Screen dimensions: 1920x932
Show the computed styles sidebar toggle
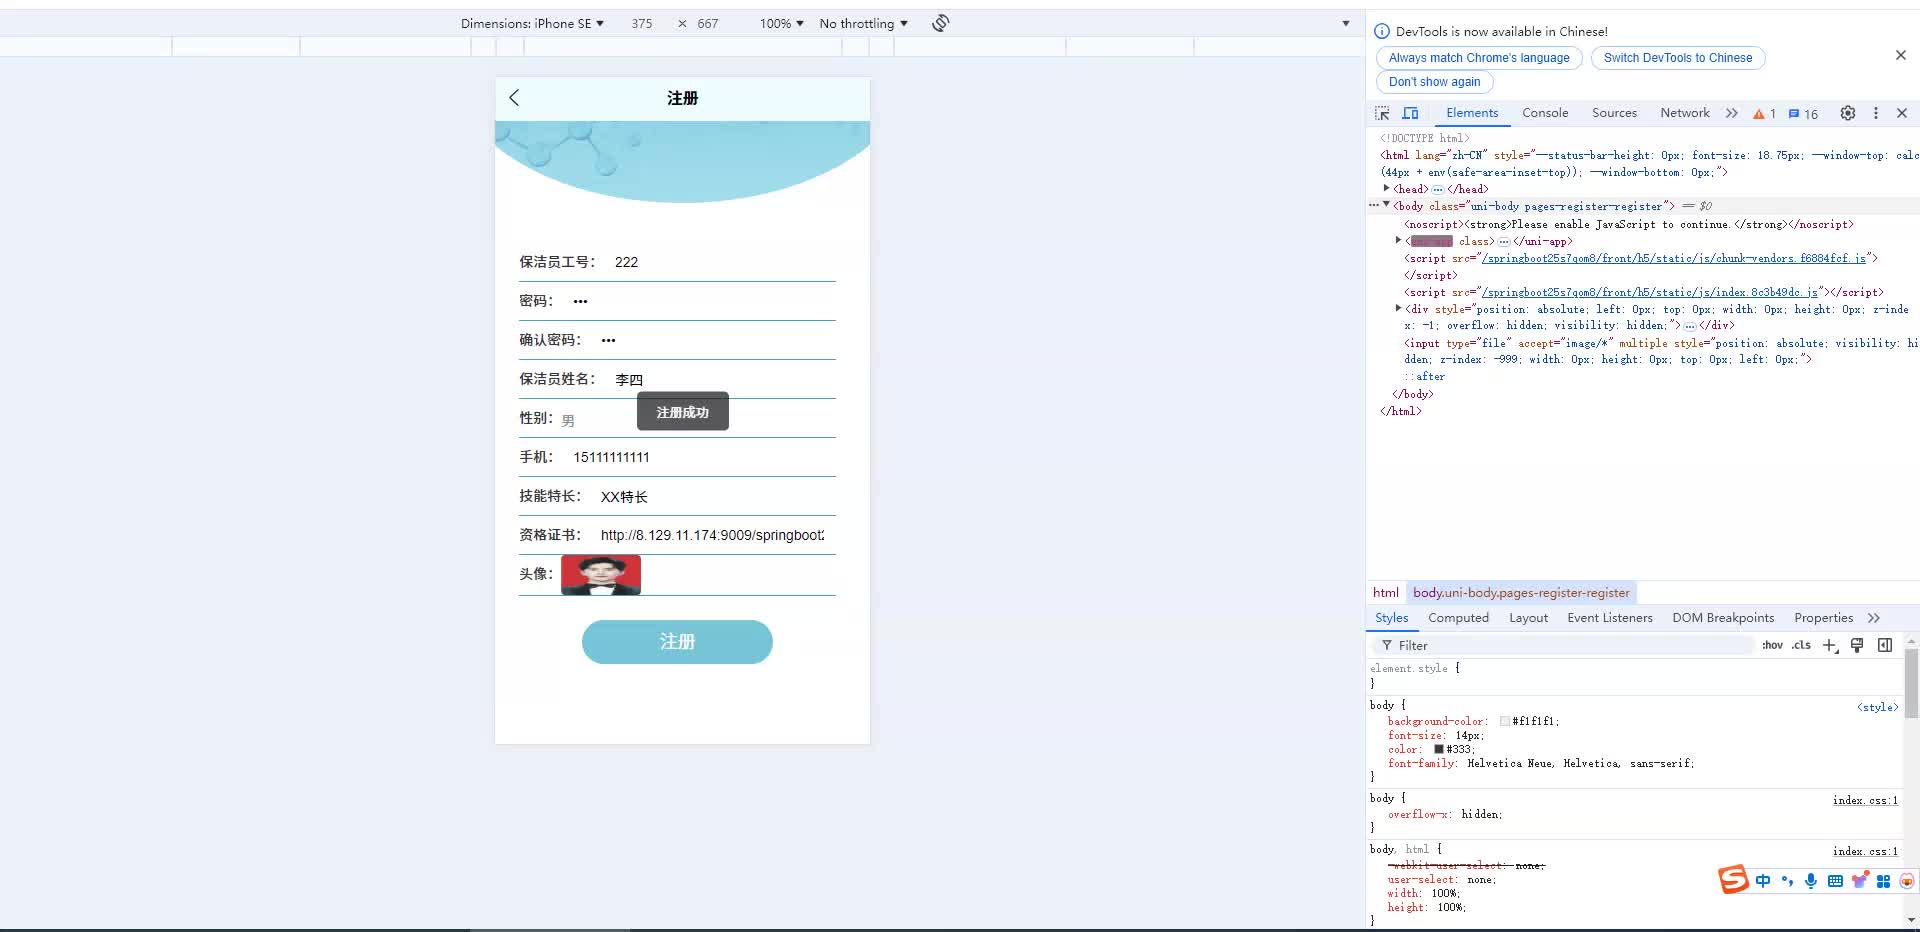pyautogui.click(x=1884, y=645)
